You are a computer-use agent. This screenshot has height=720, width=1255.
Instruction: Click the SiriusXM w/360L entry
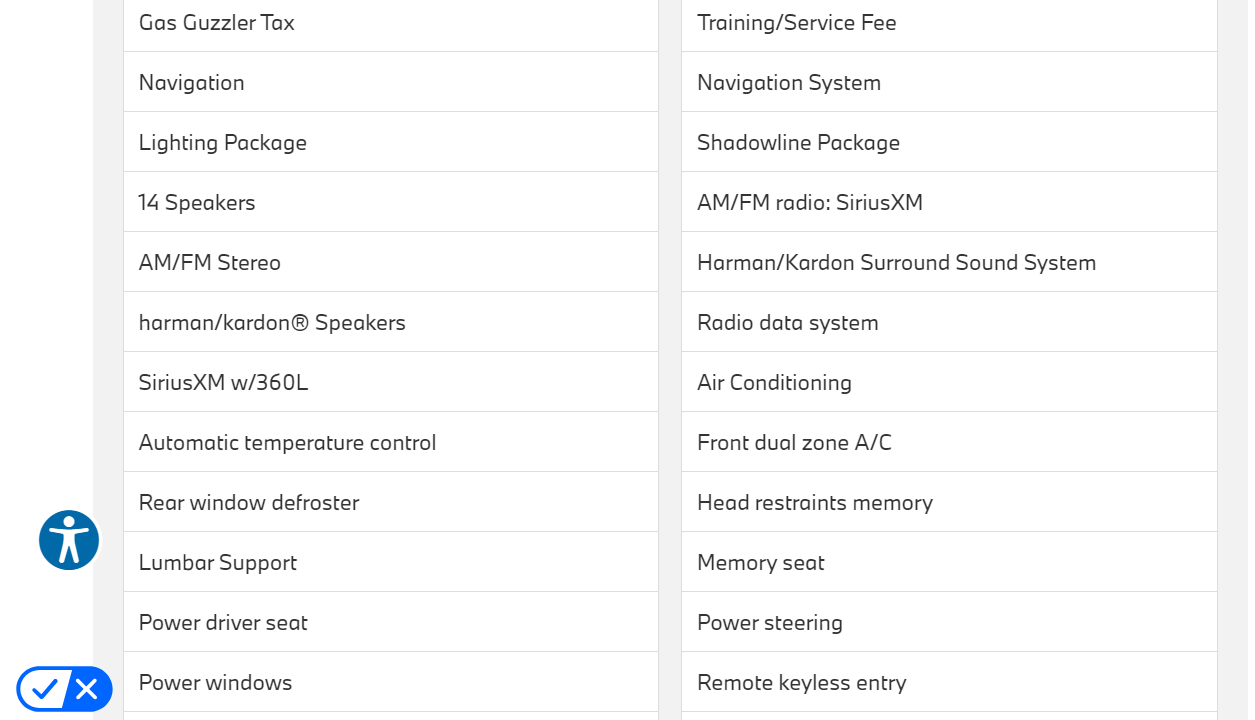click(x=223, y=382)
